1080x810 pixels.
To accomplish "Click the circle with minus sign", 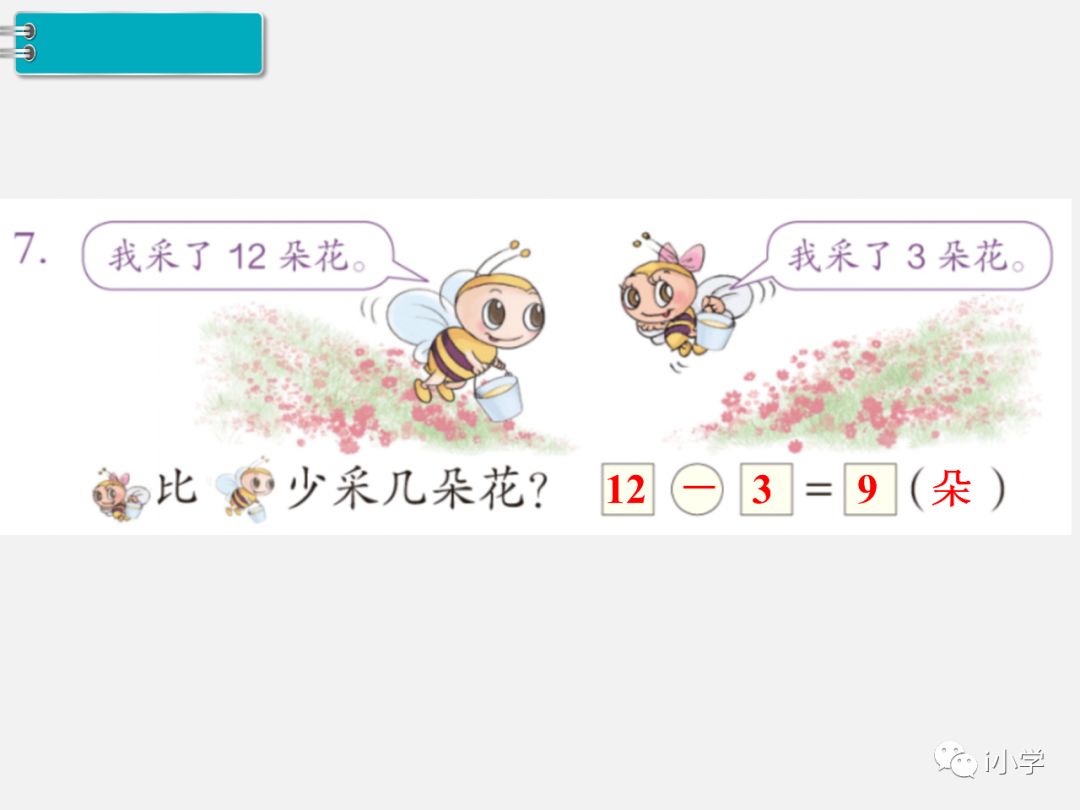I will tap(697, 489).
